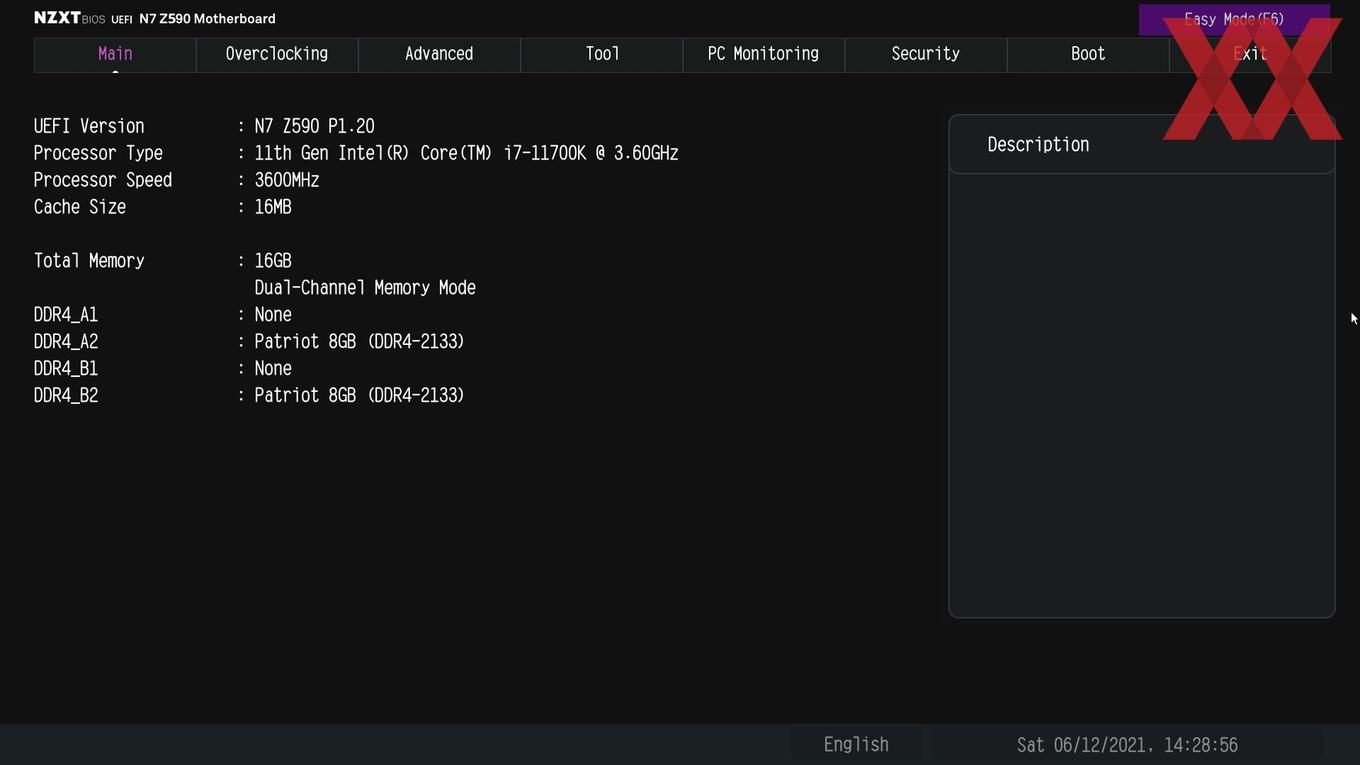This screenshot has width=1360, height=765.
Task: Select the DDR4_A1 slot label
Action: 66,315
